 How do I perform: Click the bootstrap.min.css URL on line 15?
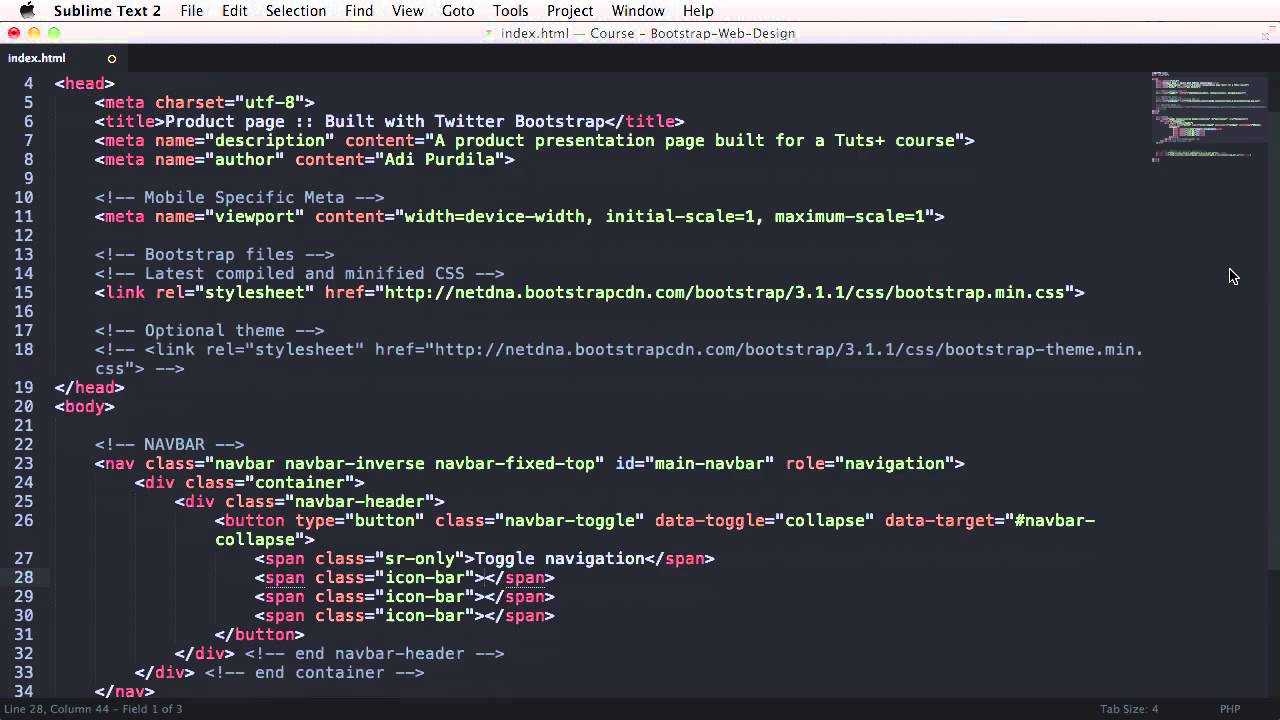(x=725, y=293)
